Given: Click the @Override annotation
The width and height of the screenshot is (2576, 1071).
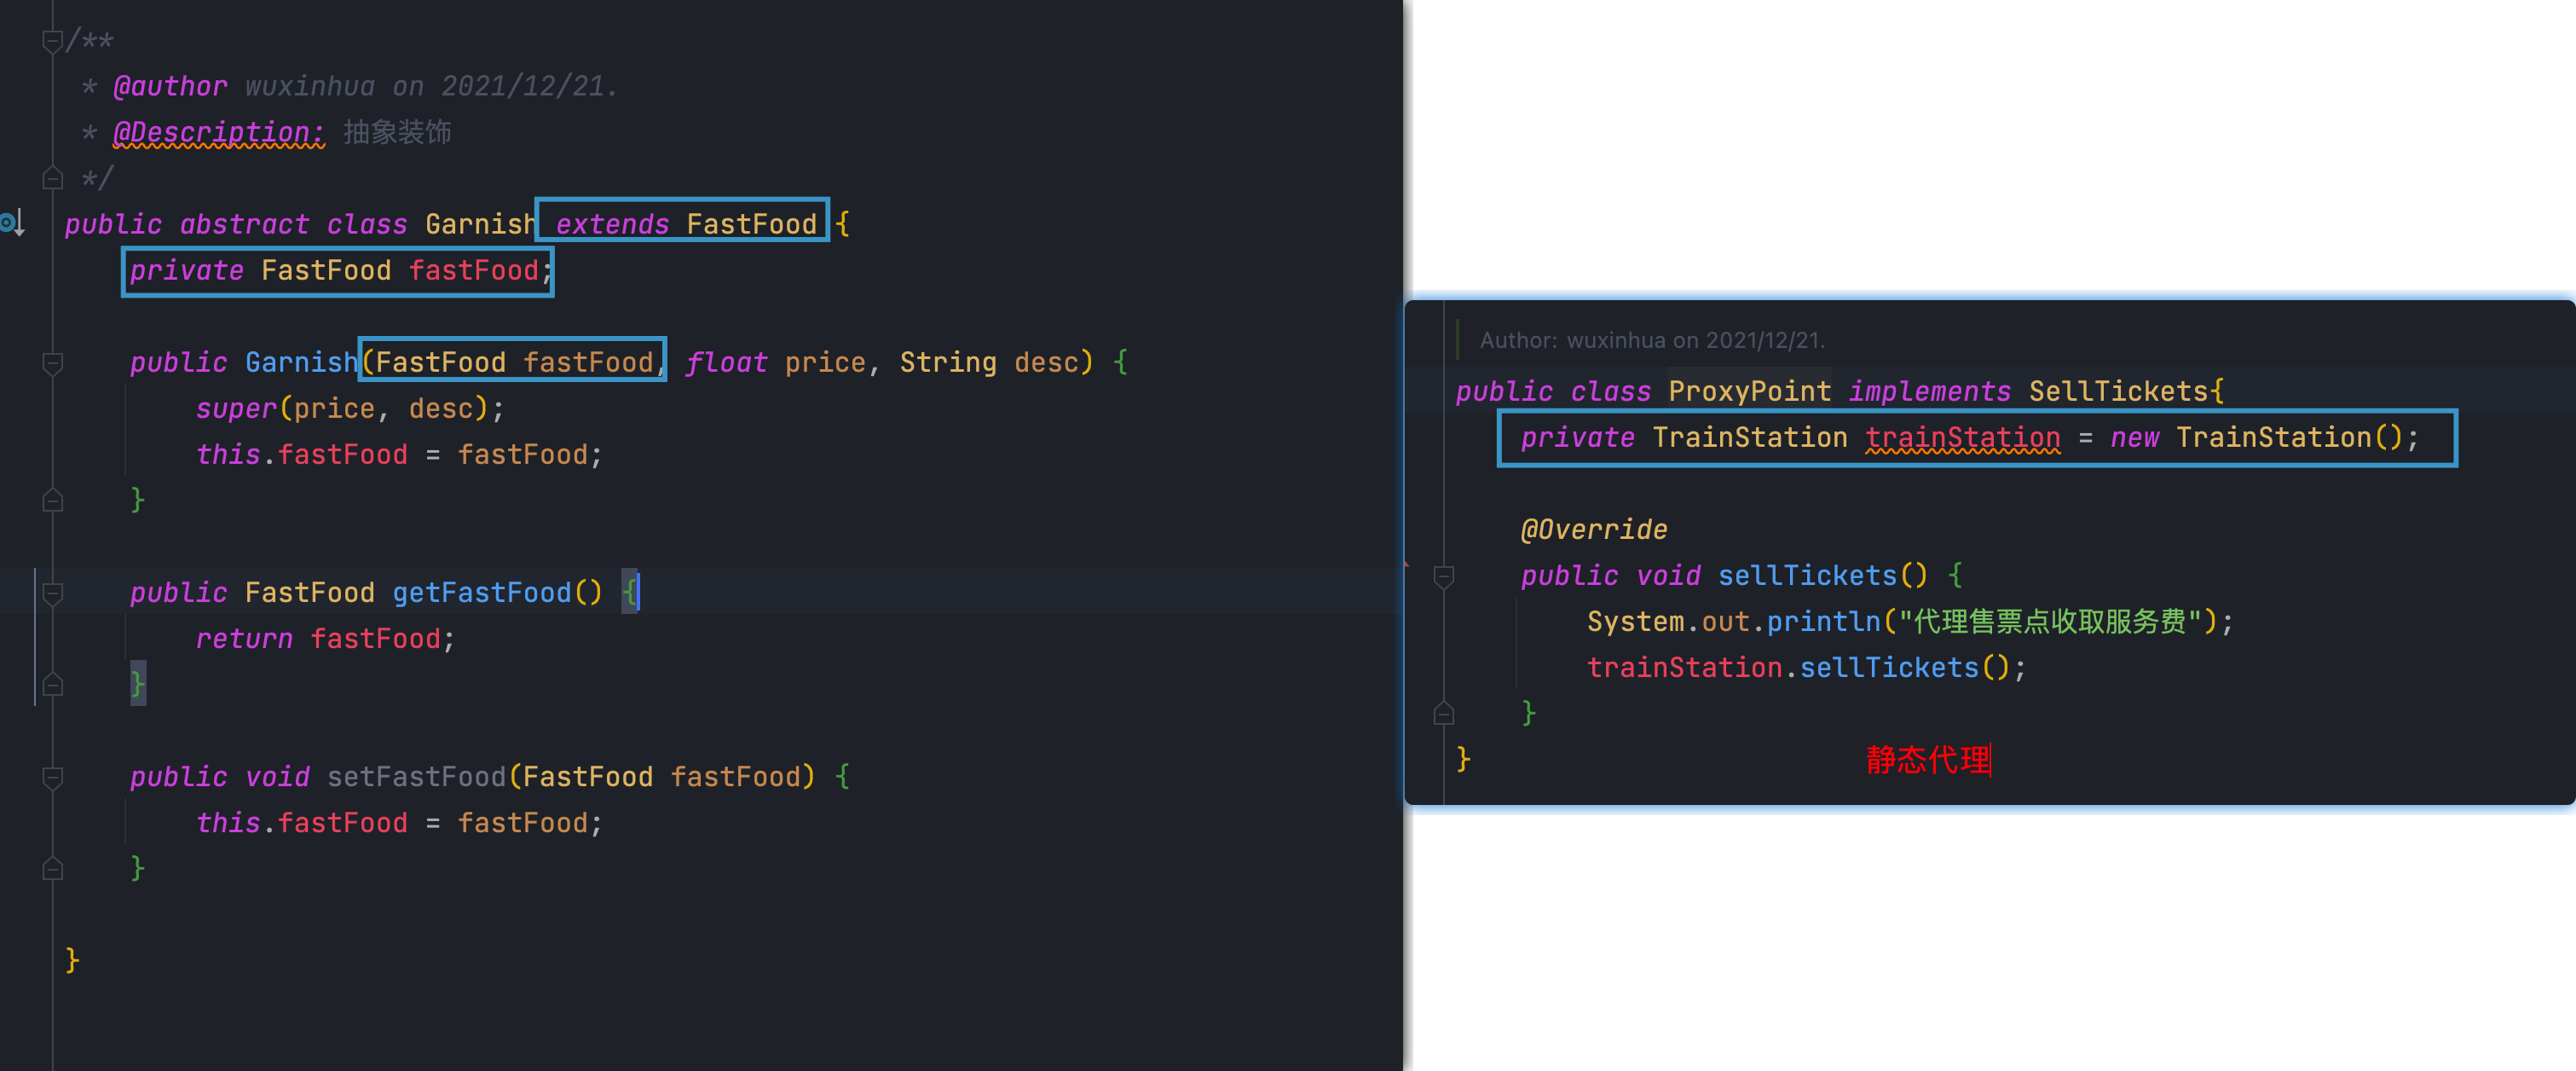Looking at the screenshot, I should coord(1593,530).
